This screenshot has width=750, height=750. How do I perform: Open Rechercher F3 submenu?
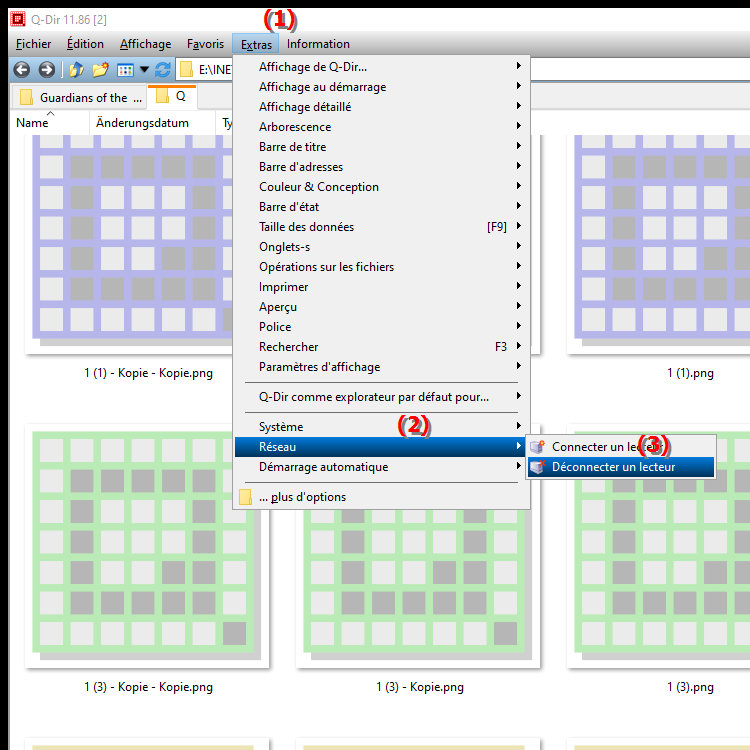382,347
